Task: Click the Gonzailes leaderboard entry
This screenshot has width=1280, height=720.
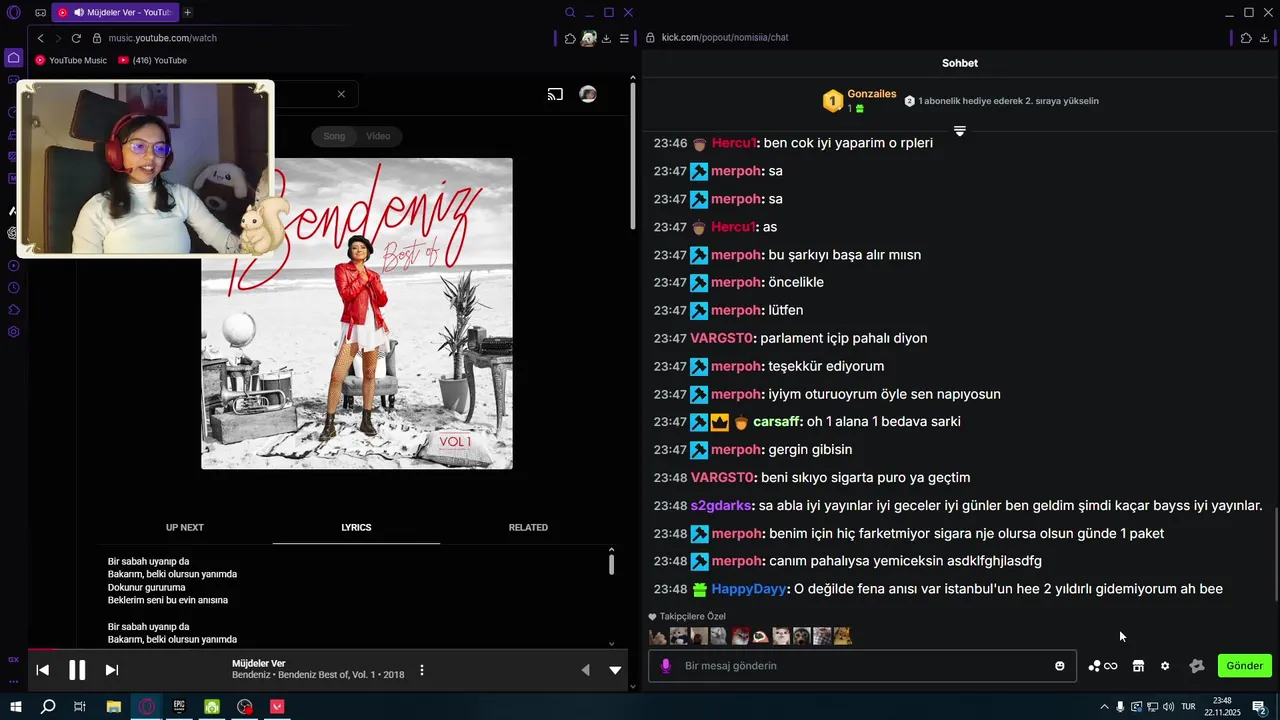Action: pyautogui.click(x=860, y=101)
